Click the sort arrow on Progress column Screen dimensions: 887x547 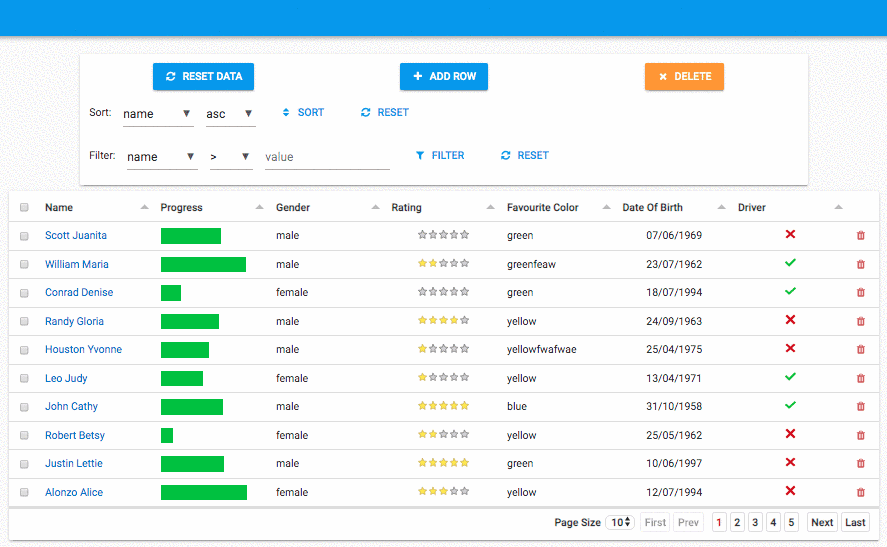point(259,207)
